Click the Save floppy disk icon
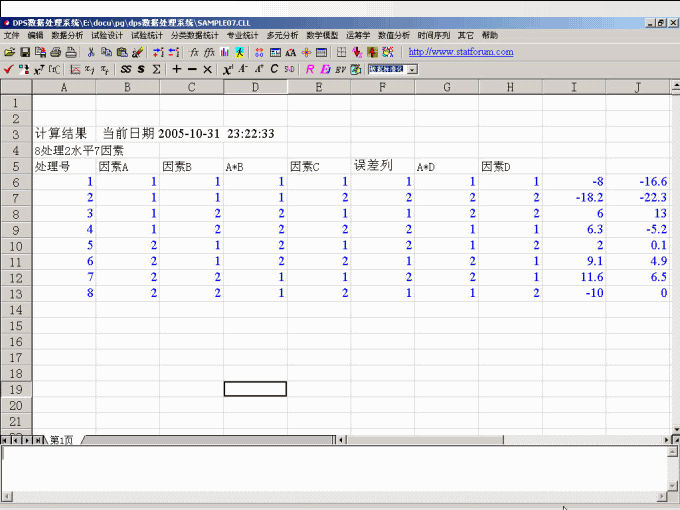The image size is (680, 510). pyautogui.click(x=24, y=52)
